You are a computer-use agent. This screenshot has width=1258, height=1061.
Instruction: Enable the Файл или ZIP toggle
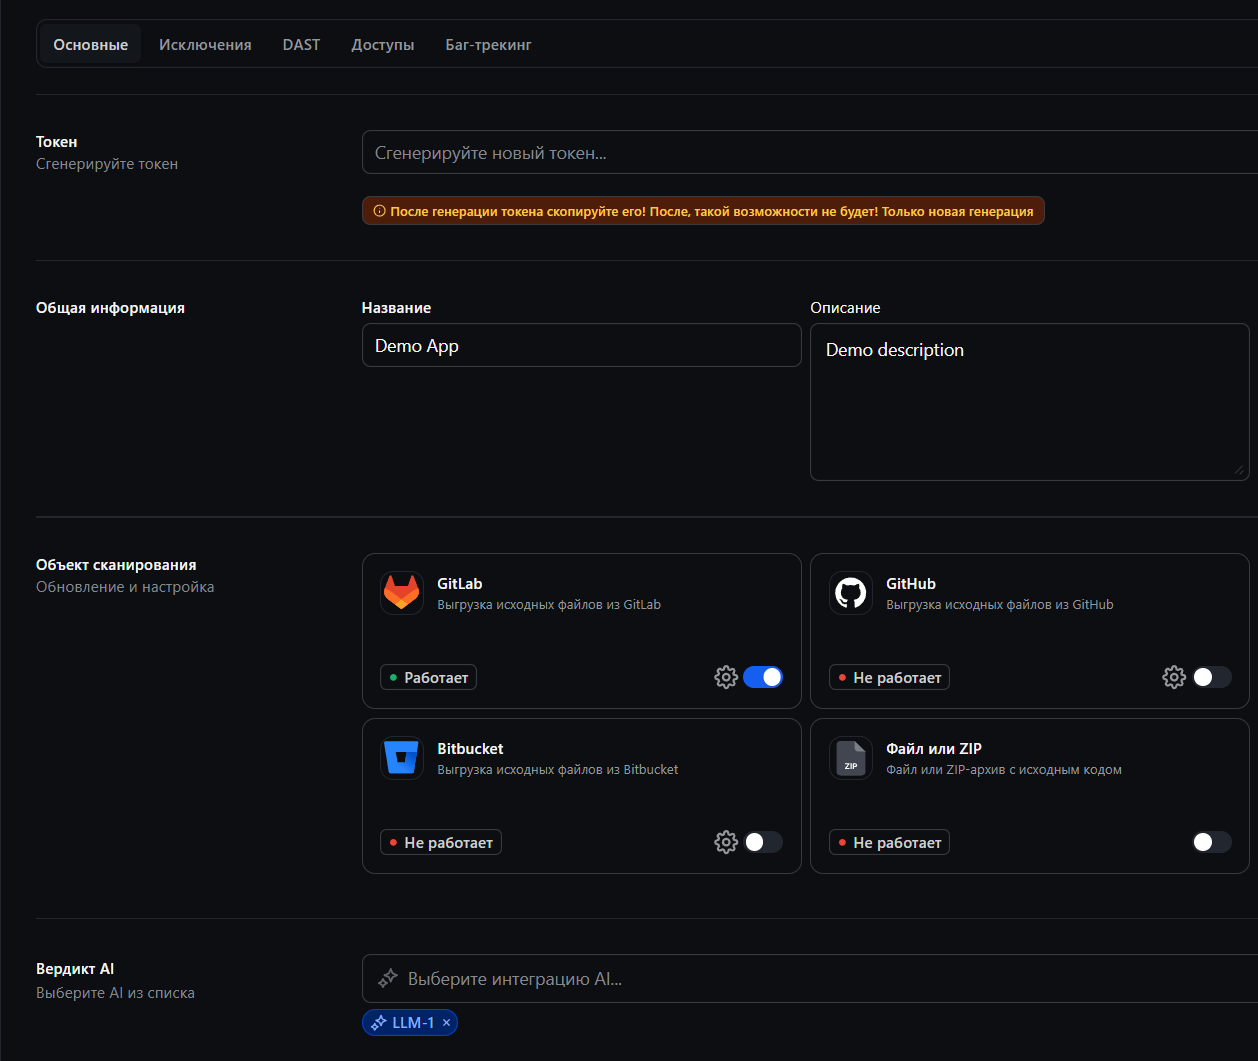tap(1212, 842)
